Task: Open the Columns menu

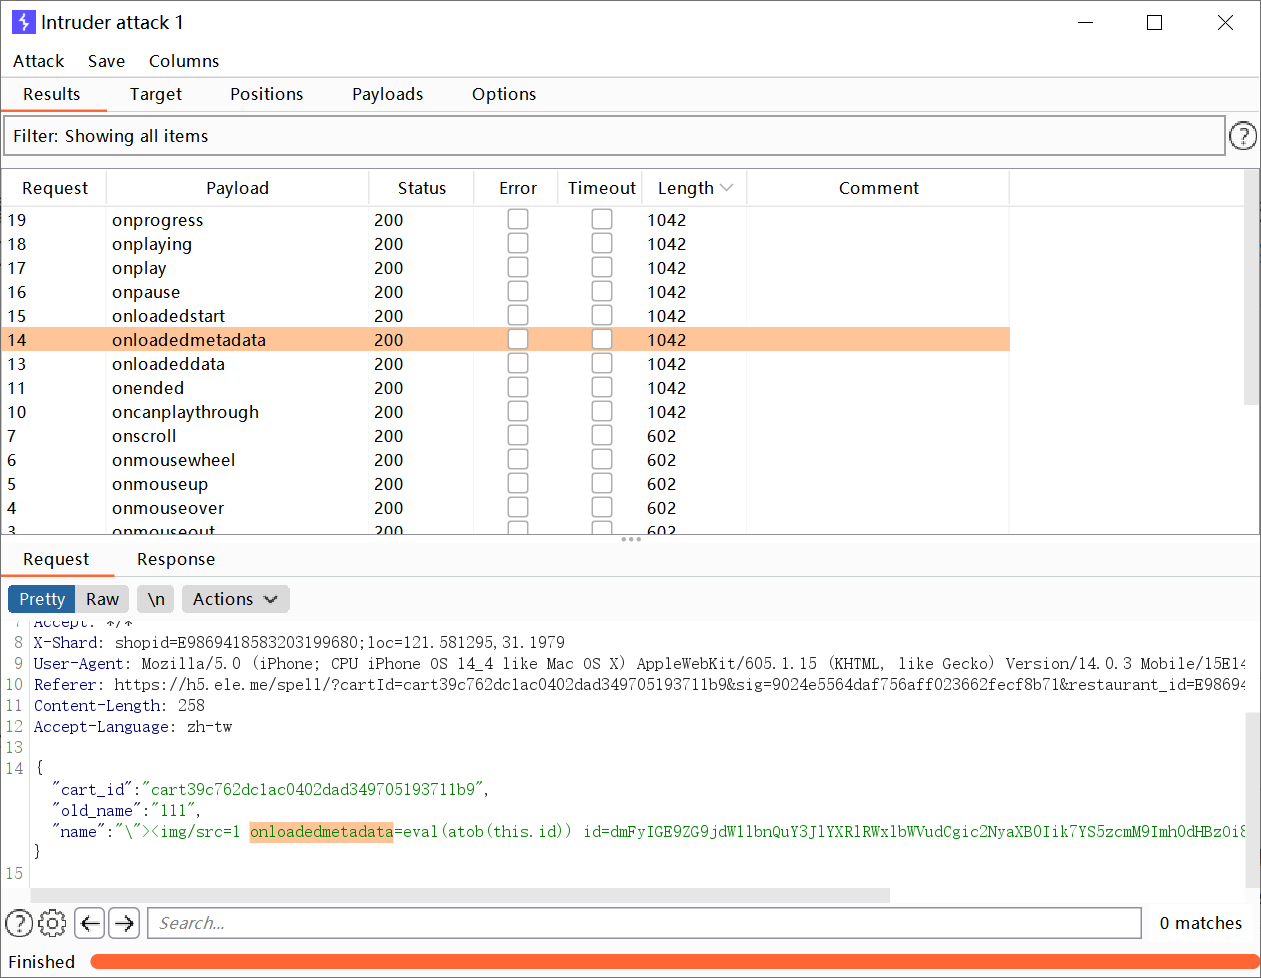Action: (184, 61)
